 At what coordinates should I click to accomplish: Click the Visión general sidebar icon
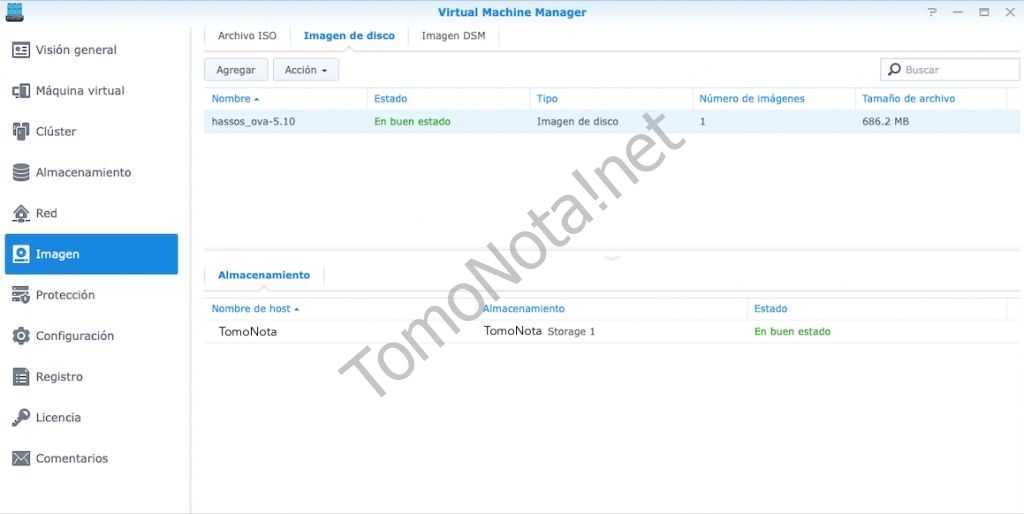[x=21, y=50]
